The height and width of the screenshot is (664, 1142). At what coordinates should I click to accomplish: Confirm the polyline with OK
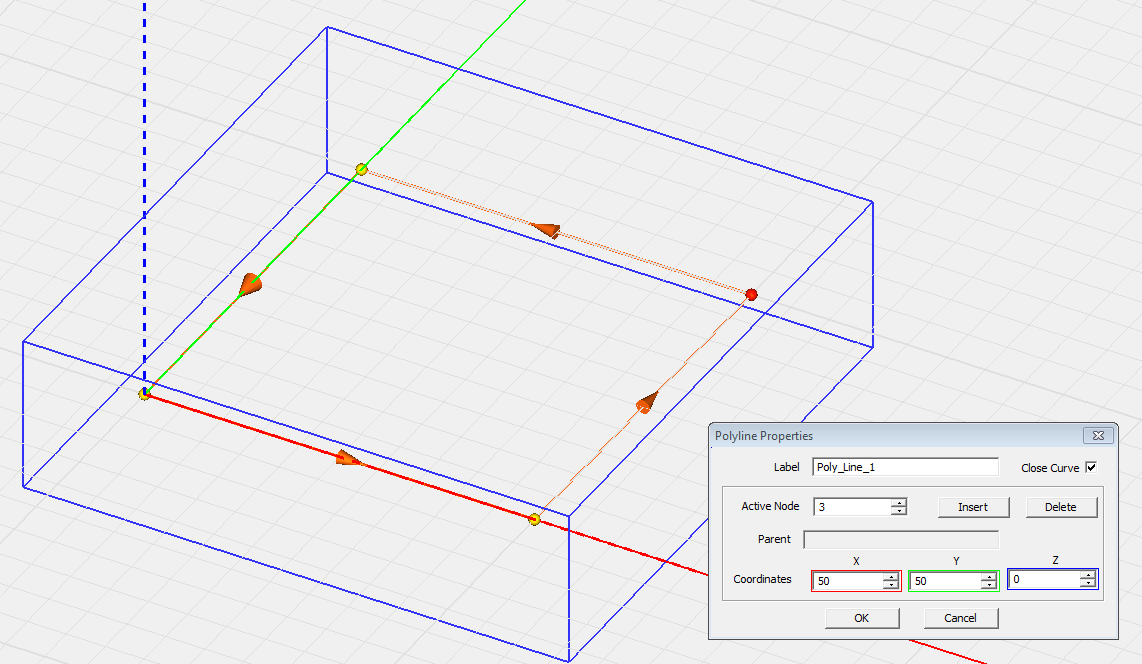point(861,618)
